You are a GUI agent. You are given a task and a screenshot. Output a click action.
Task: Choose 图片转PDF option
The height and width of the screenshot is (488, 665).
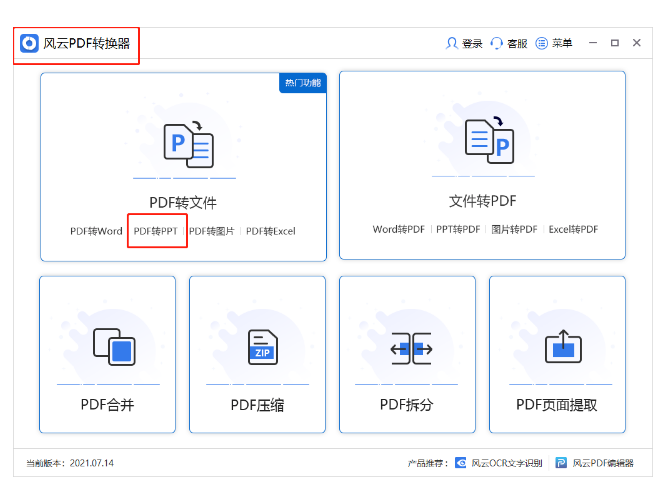(x=514, y=229)
